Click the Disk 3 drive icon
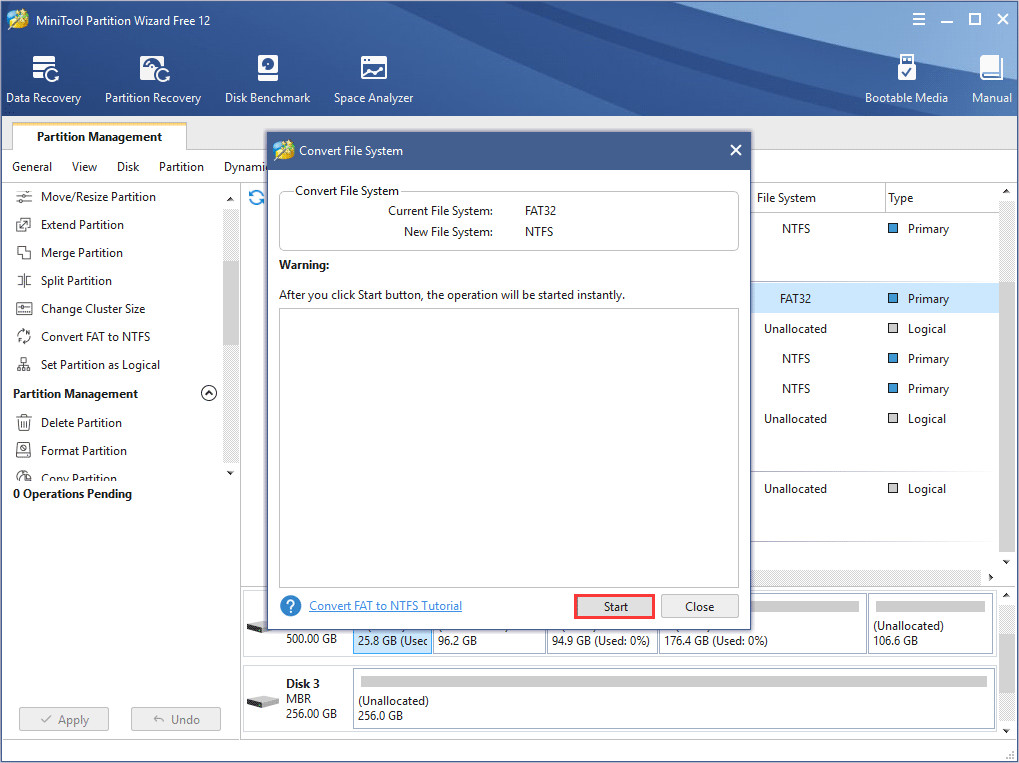Screen dimensions: 1019x763 click(263, 702)
